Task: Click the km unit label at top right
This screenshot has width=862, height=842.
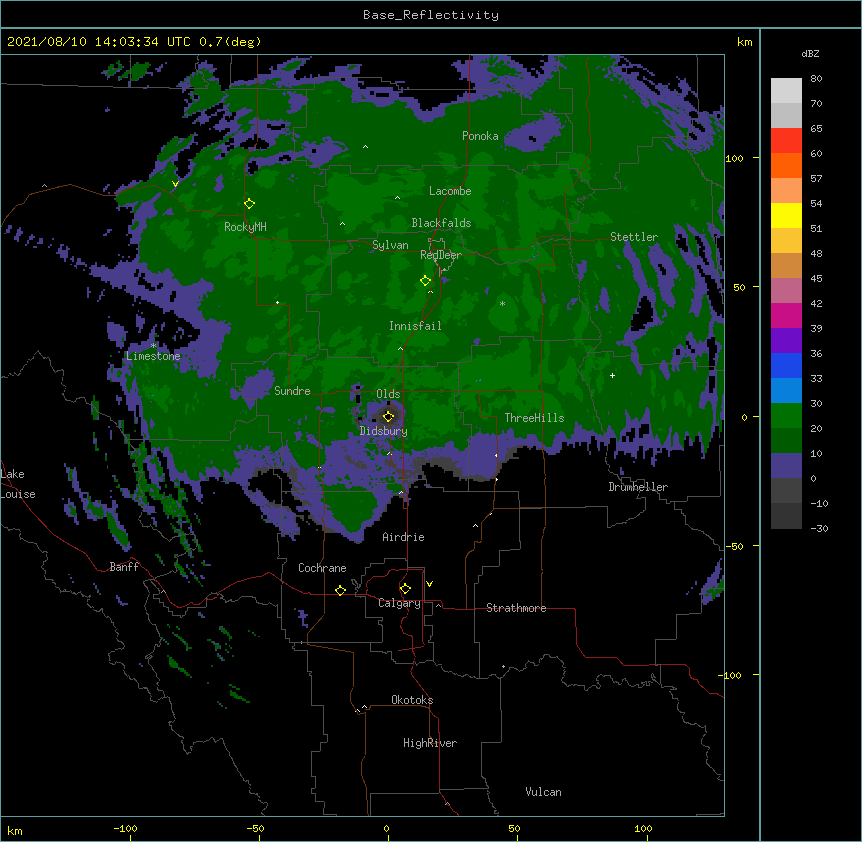Action: [x=745, y=42]
